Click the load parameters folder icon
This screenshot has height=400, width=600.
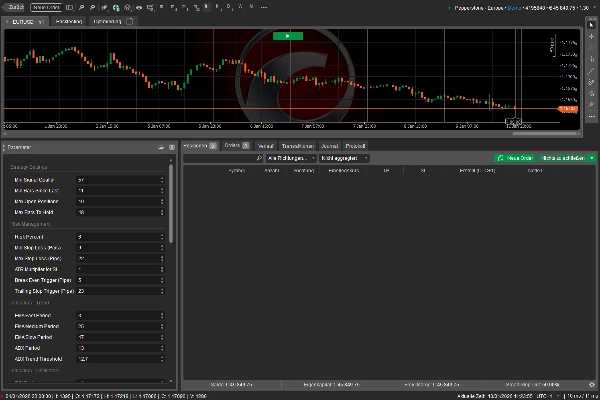point(161,147)
